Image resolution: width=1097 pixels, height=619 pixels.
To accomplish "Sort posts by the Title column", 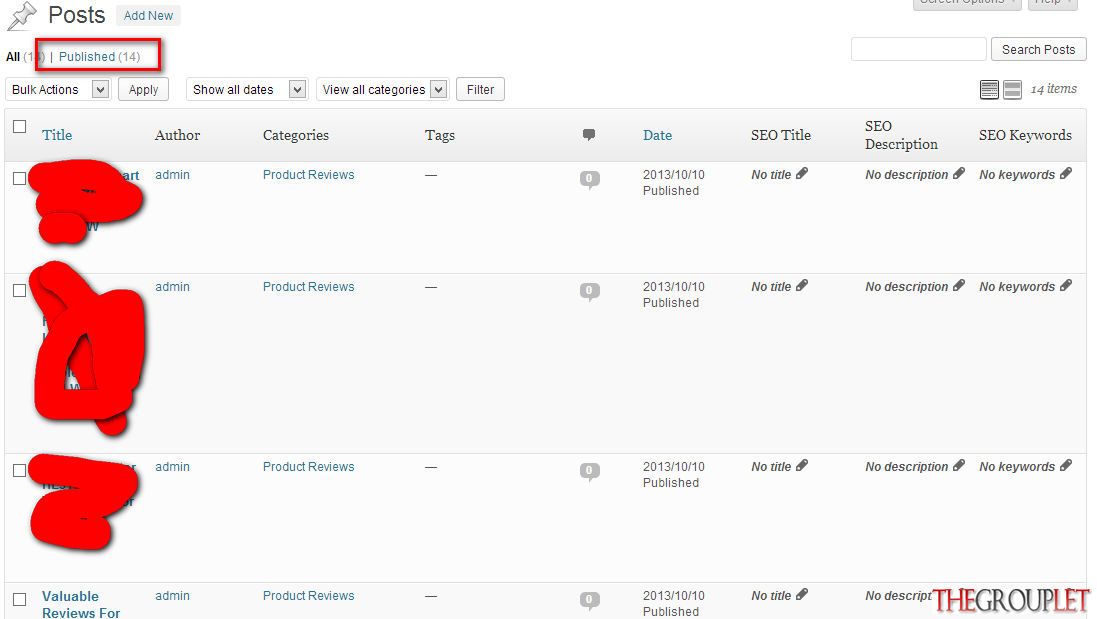I will 57,135.
